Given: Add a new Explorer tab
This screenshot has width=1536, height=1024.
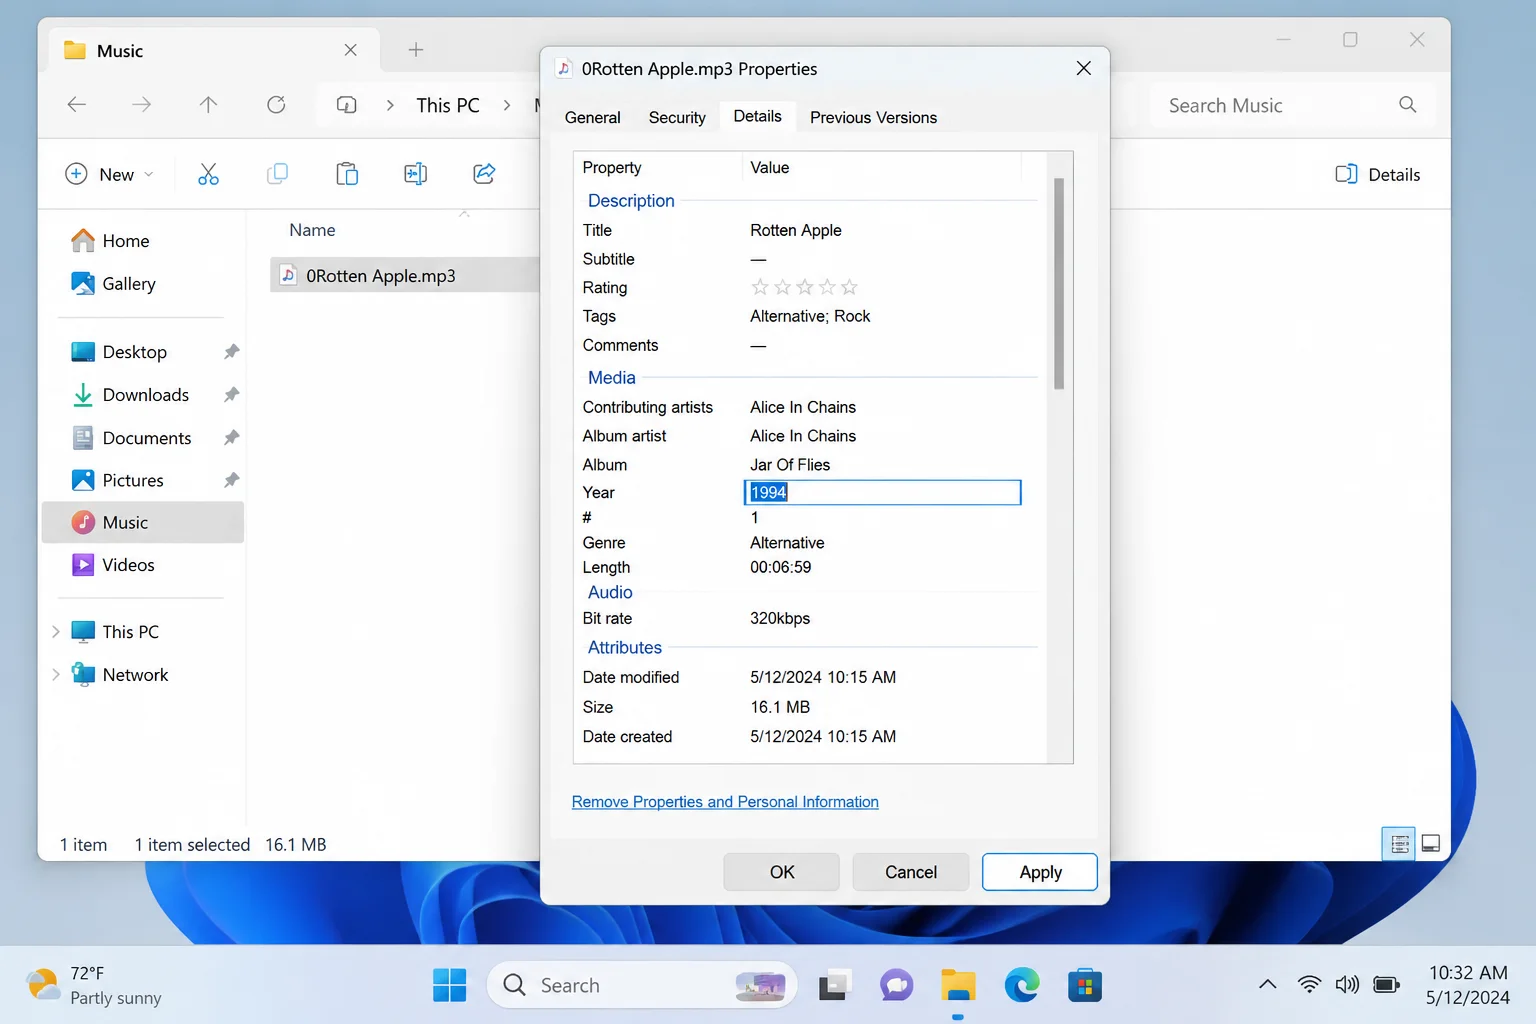Looking at the screenshot, I should [x=416, y=50].
